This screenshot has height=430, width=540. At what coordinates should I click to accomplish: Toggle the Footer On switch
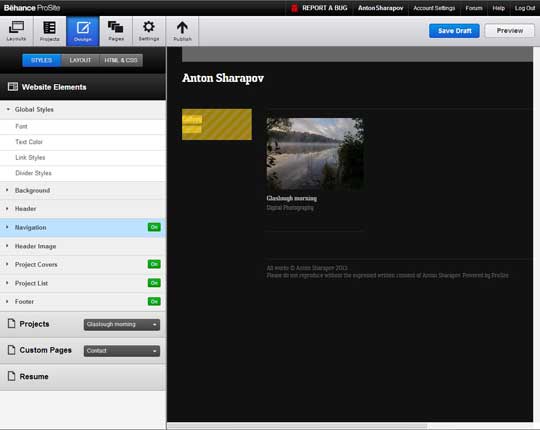pos(154,302)
